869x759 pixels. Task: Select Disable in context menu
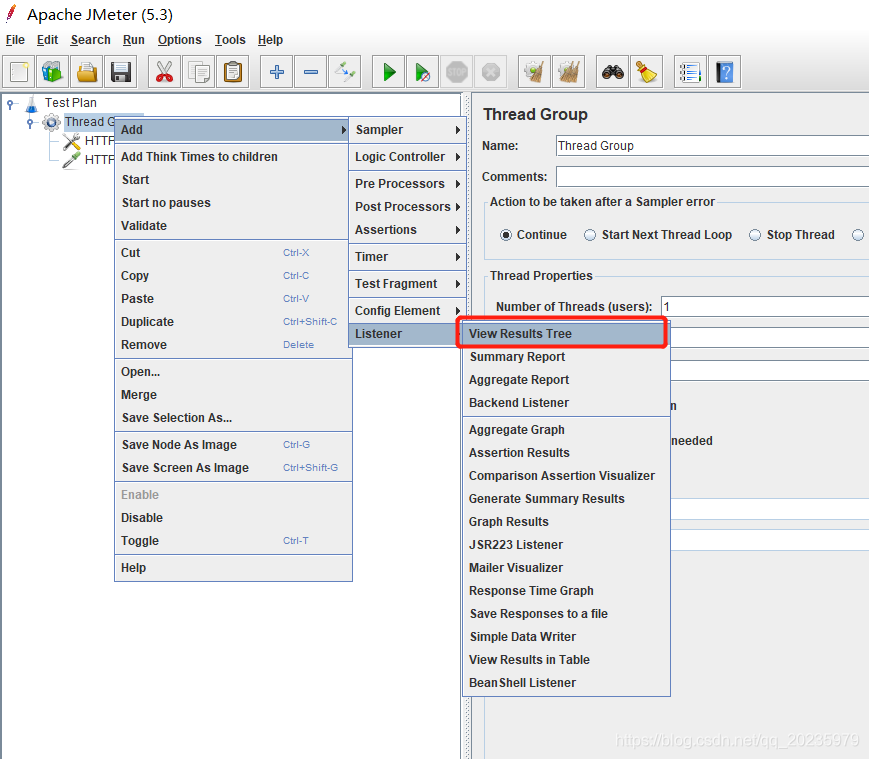[233, 517]
